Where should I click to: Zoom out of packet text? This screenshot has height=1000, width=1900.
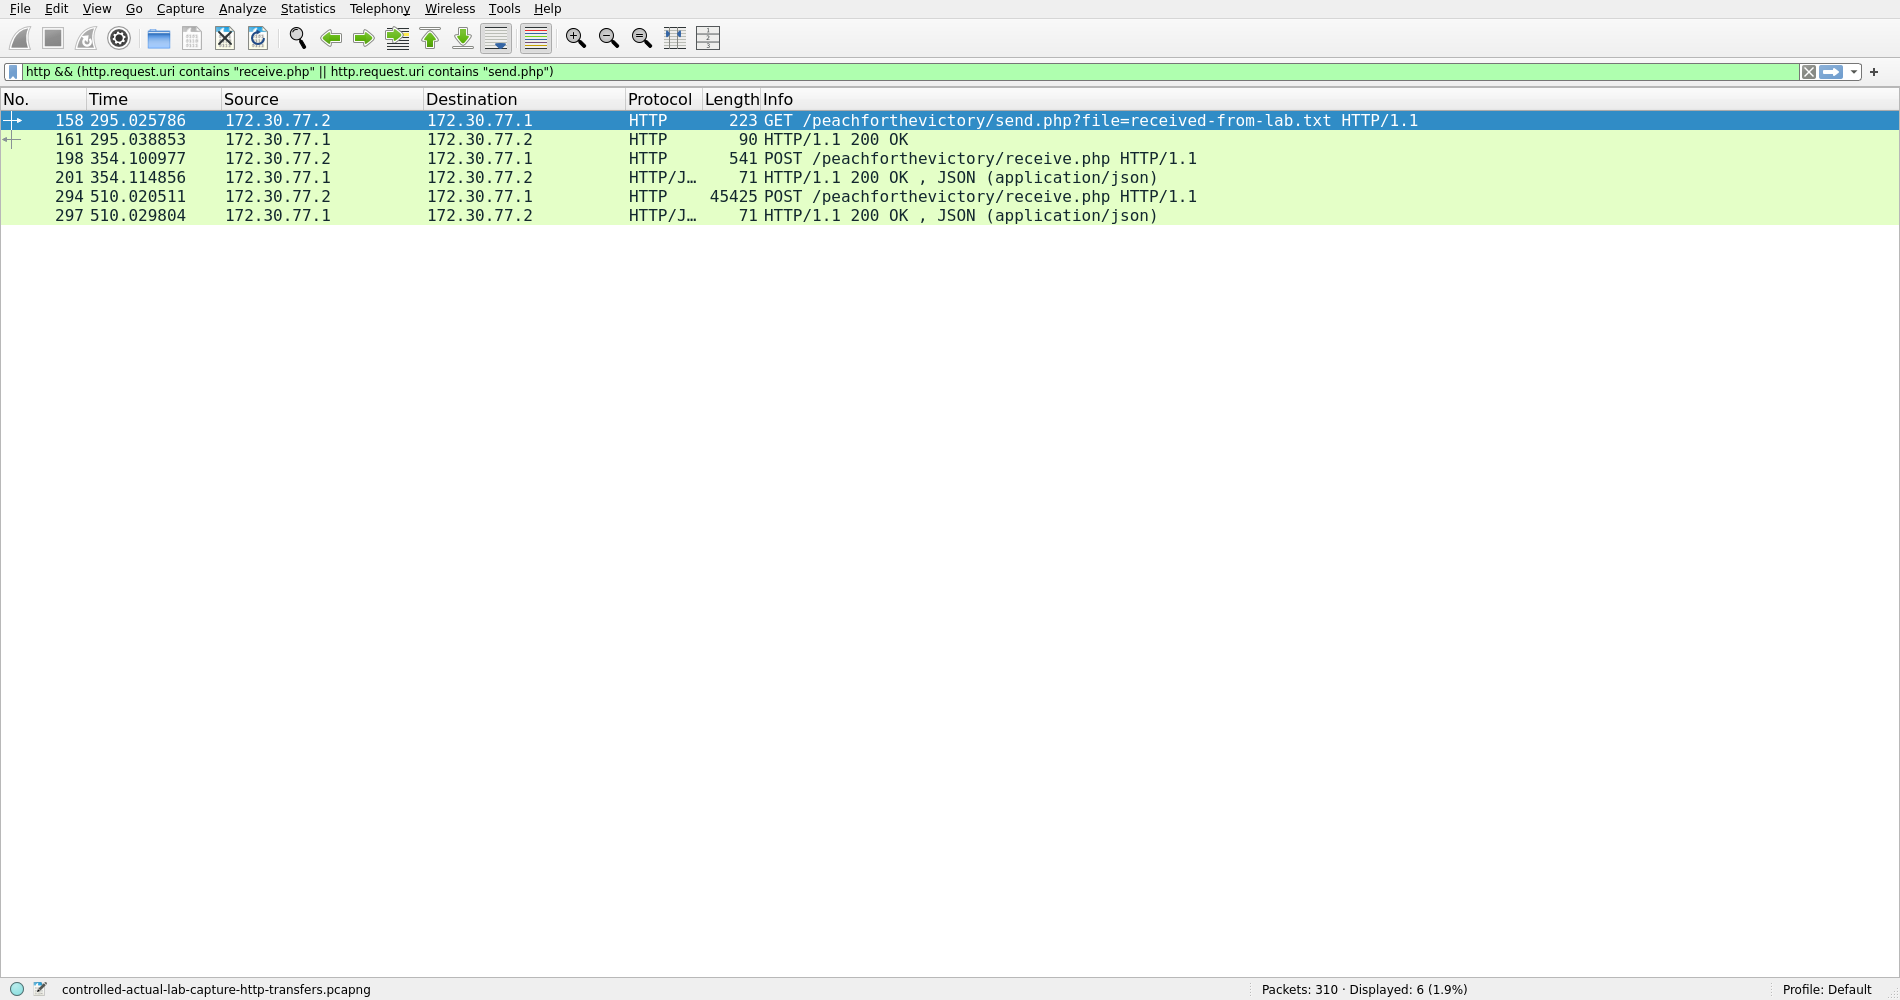coord(609,39)
